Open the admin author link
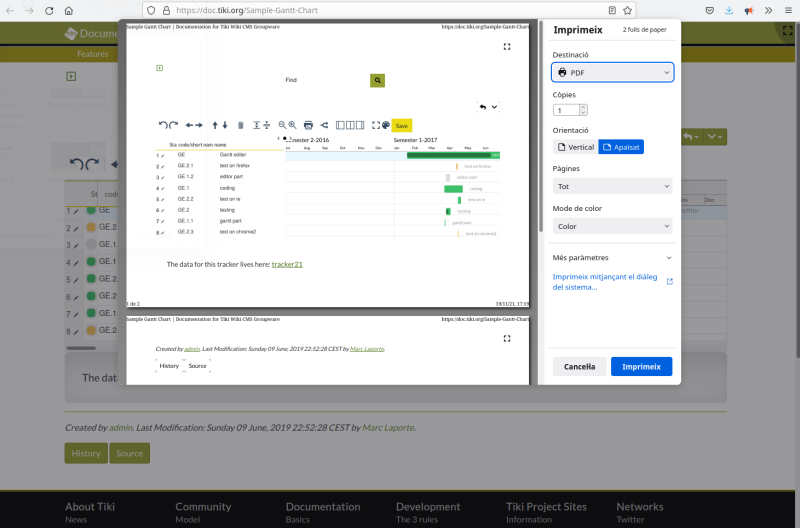The height and width of the screenshot is (528, 800). [x=120, y=428]
